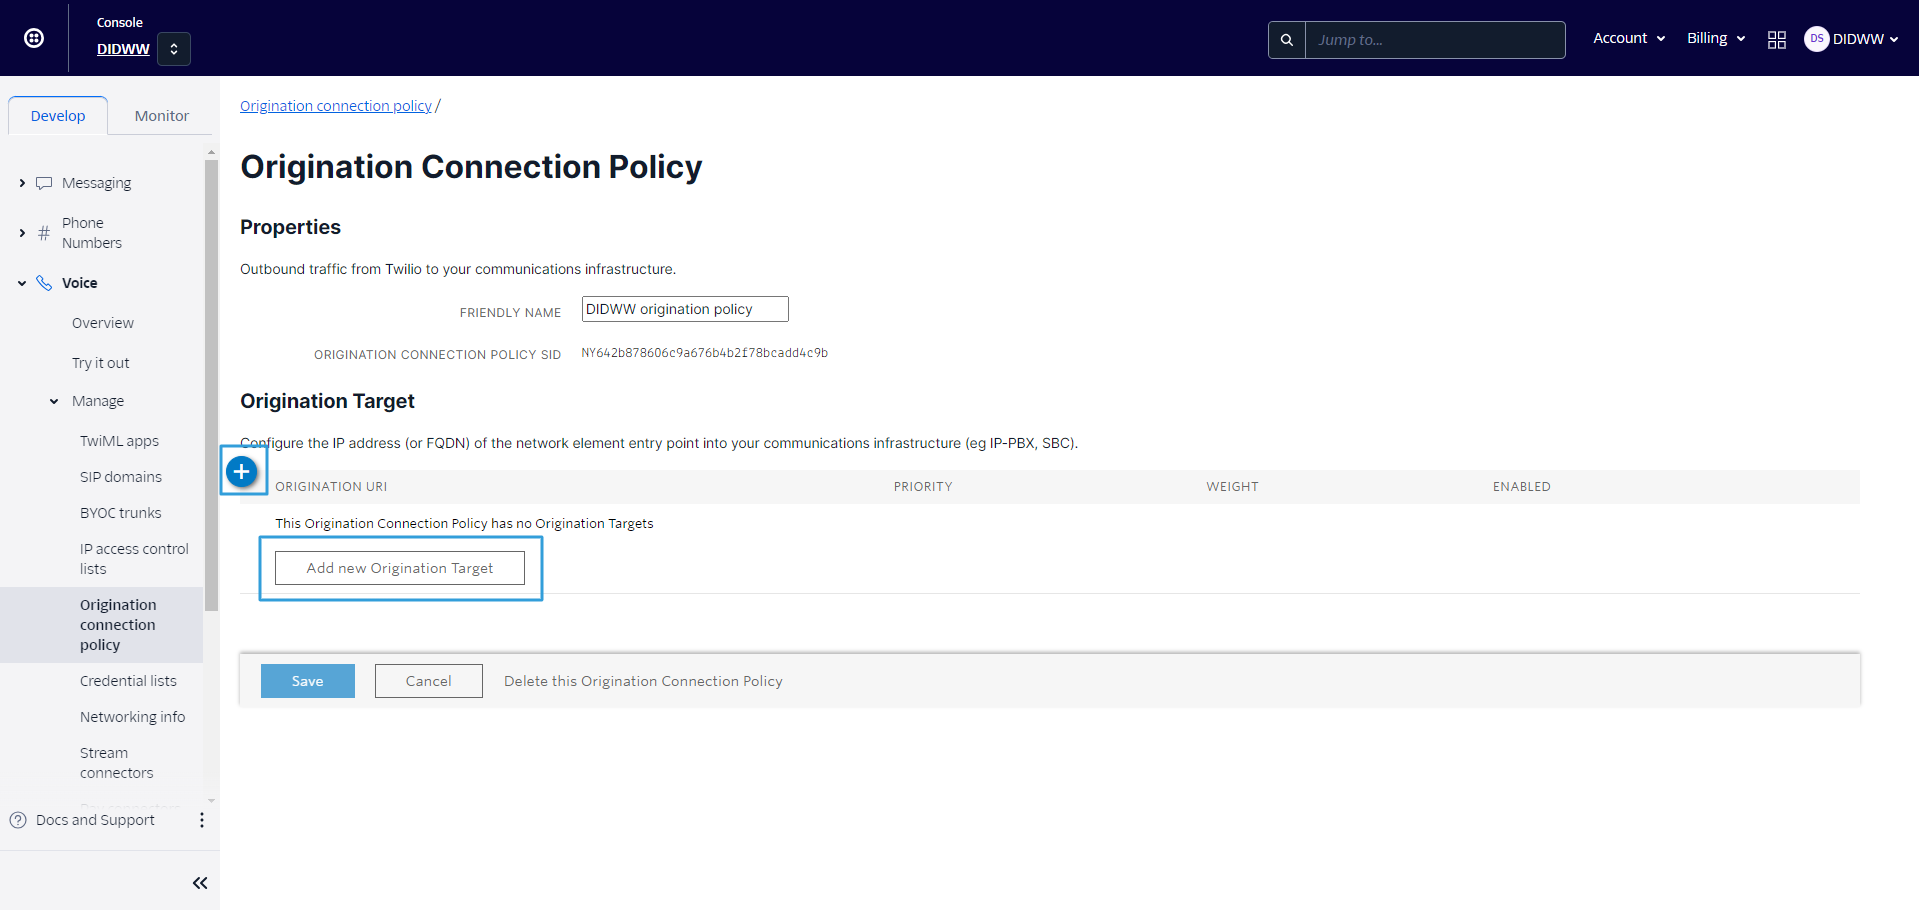Click the Twilio logo icon in header
This screenshot has height=910, width=1919.
pyautogui.click(x=34, y=38)
